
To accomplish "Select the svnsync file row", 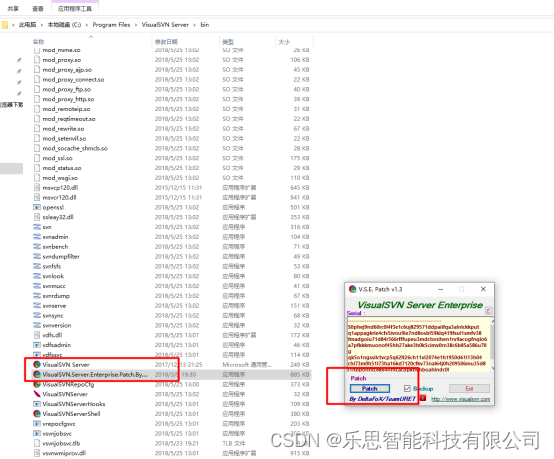I will (x=171, y=316).
